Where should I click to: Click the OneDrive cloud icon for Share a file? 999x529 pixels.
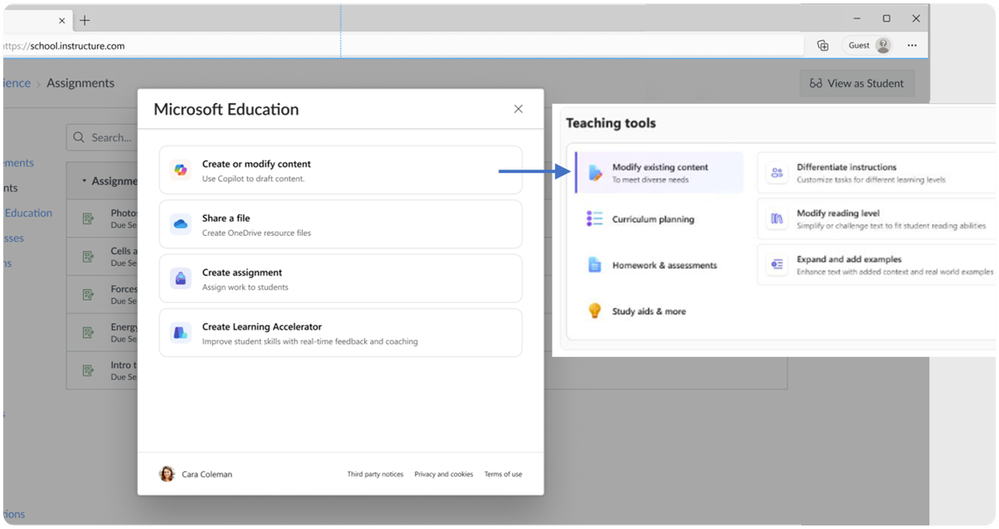point(181,224)
